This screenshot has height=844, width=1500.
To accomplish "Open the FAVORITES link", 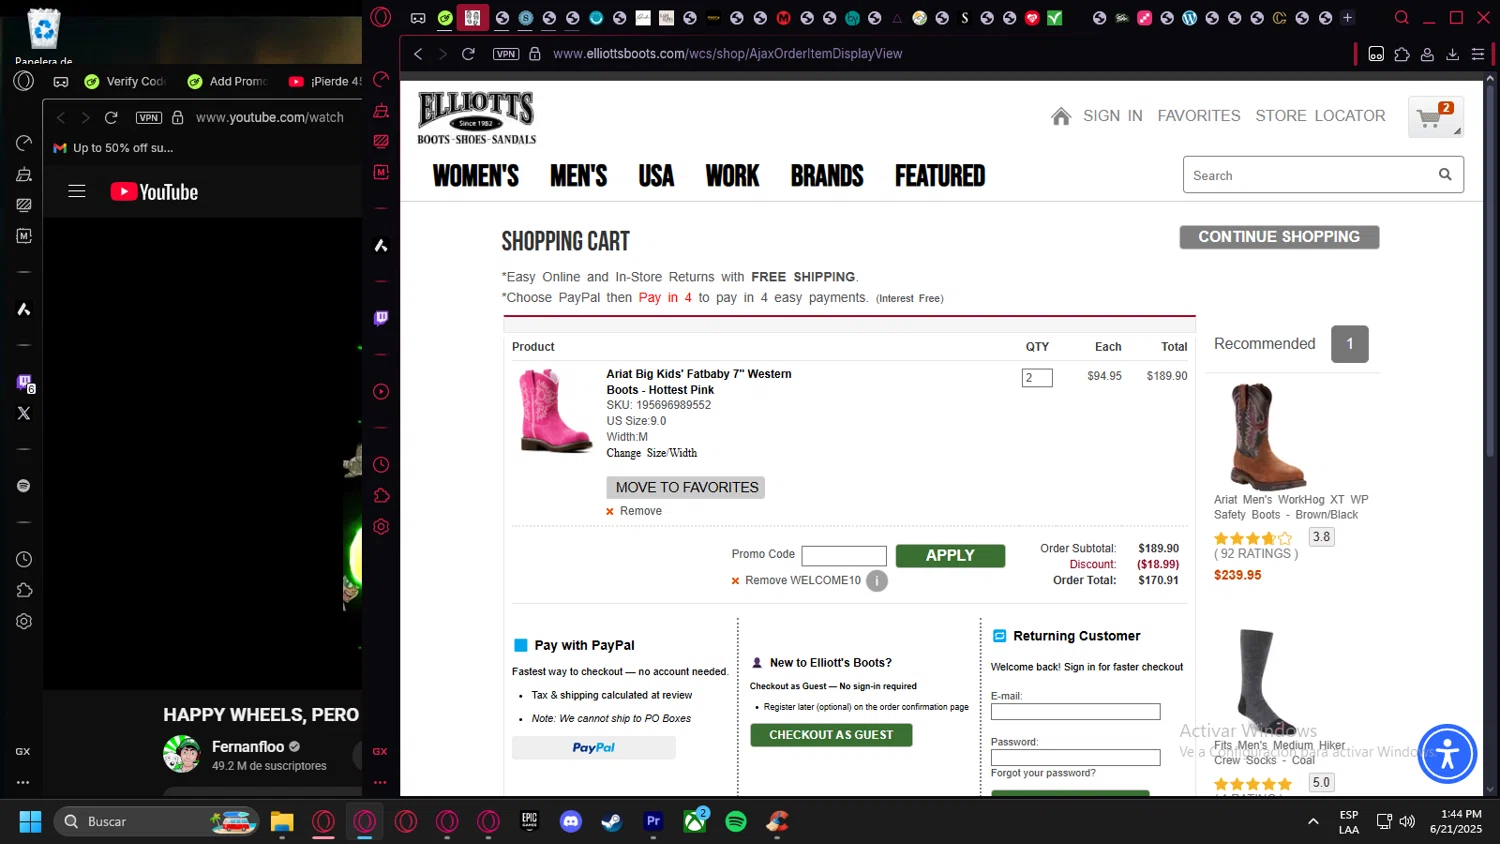I will (x=1199, y=116).
